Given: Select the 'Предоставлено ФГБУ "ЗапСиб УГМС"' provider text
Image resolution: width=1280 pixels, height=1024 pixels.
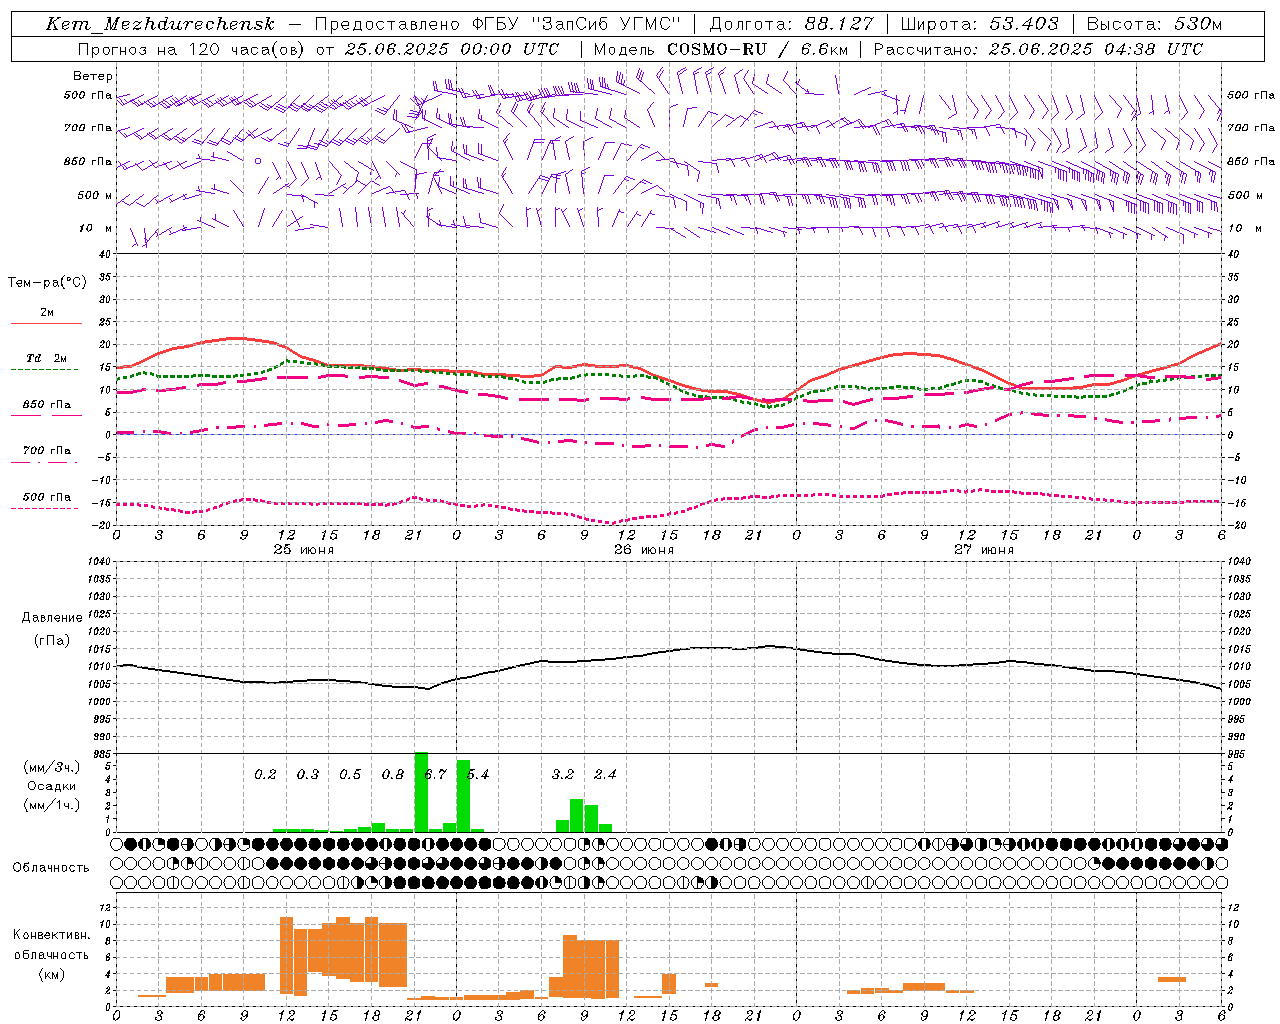Looking at the screenshot, I should point(497,25).
